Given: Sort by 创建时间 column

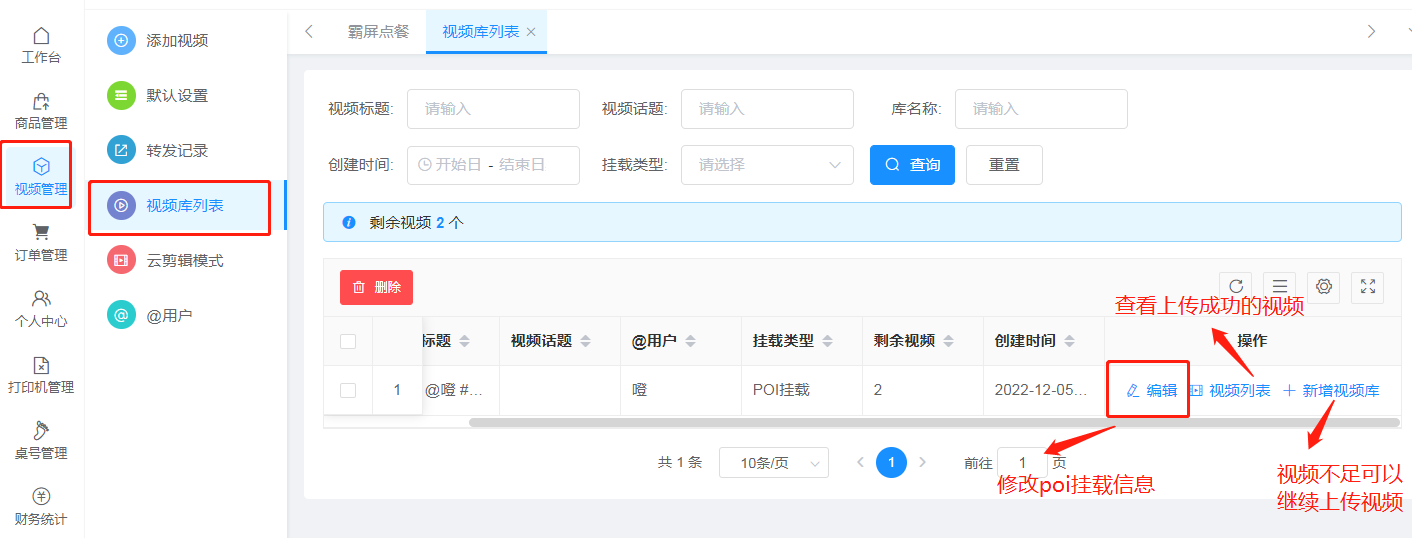Looking at the screenshot, I should click(1068, 341).
